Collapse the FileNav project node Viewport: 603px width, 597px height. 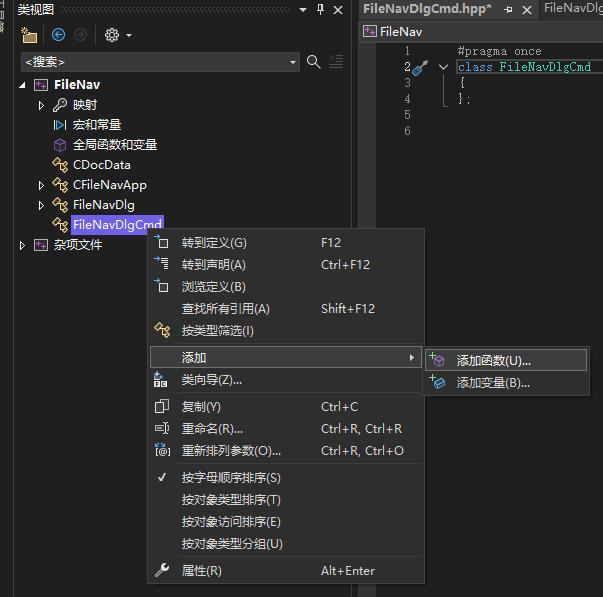pyautogui.click(x=23, y=85)
